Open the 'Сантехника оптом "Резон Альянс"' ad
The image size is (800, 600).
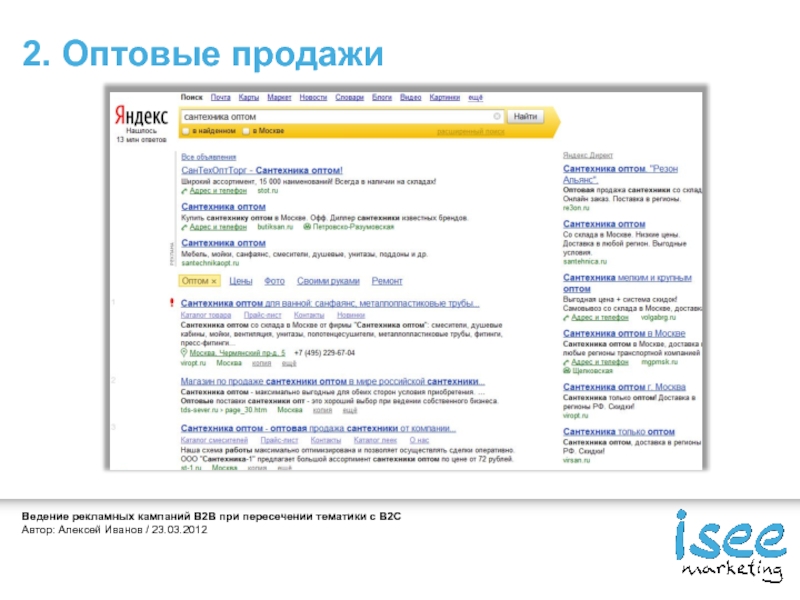[620, 174]
